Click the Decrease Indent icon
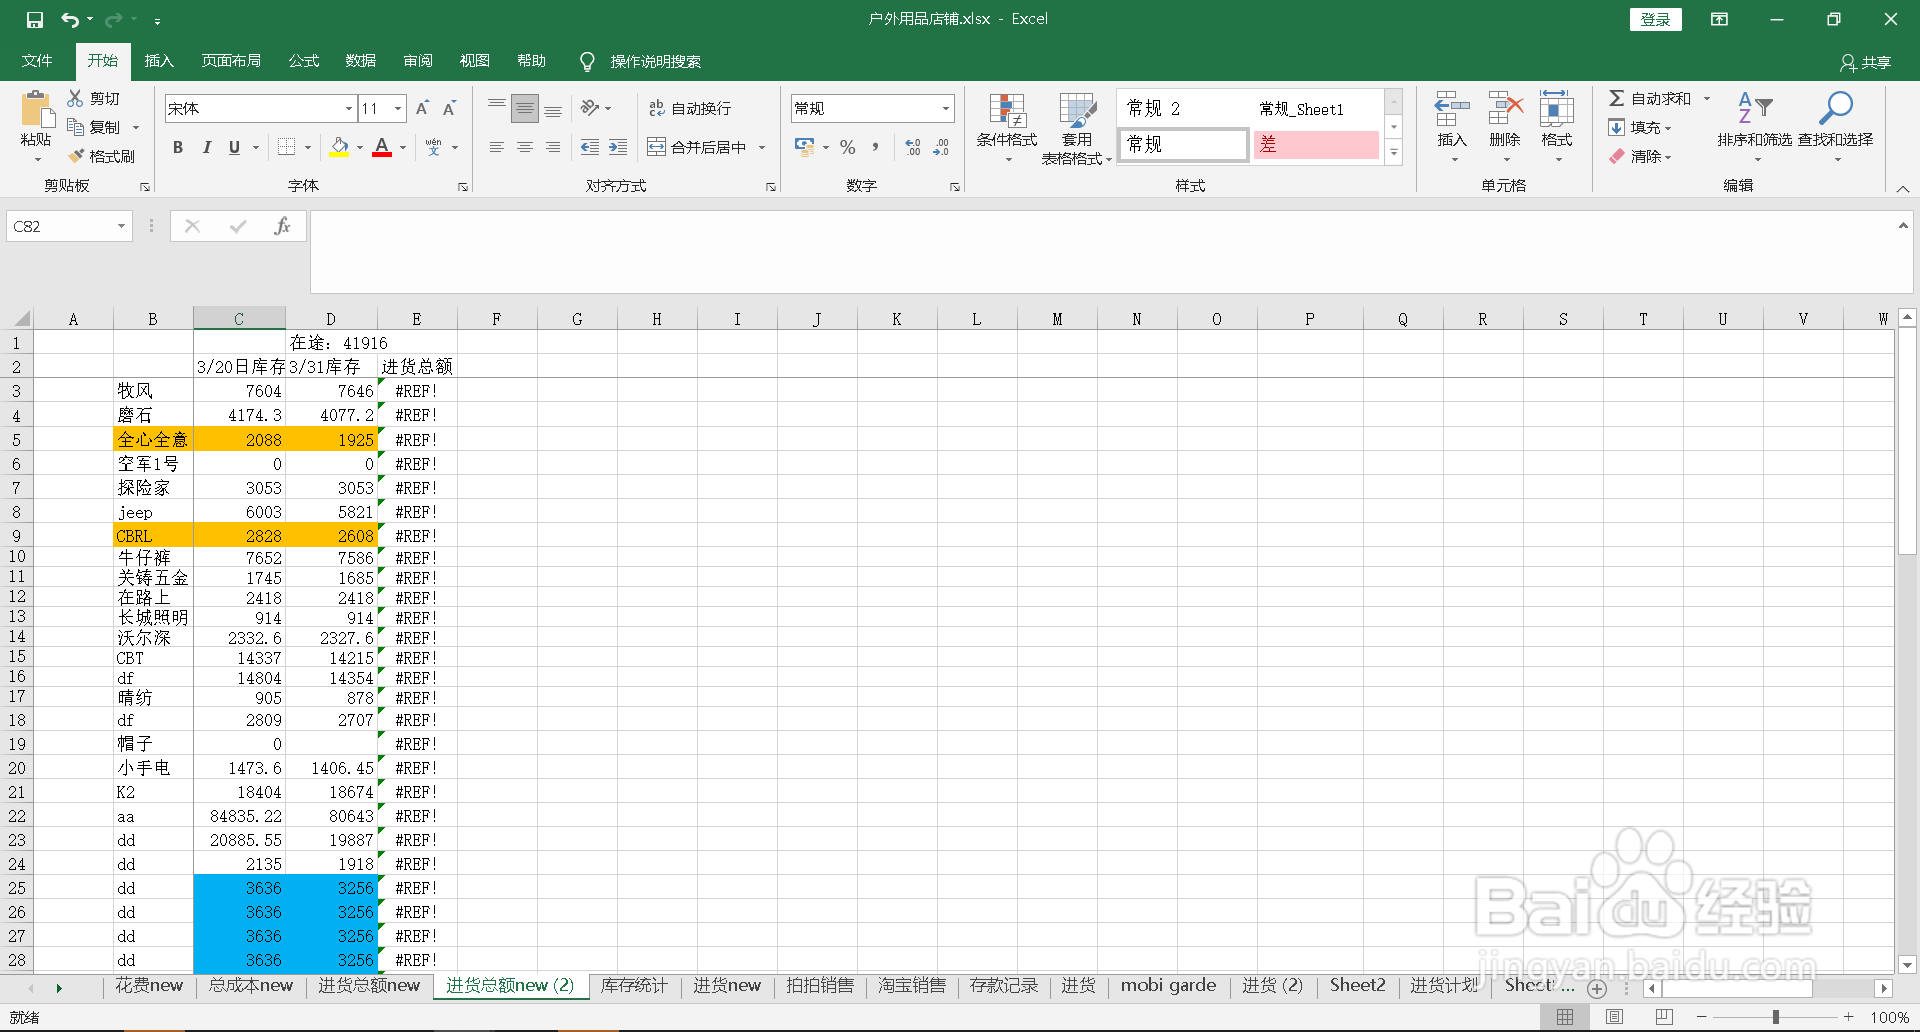 click(590, 147)
